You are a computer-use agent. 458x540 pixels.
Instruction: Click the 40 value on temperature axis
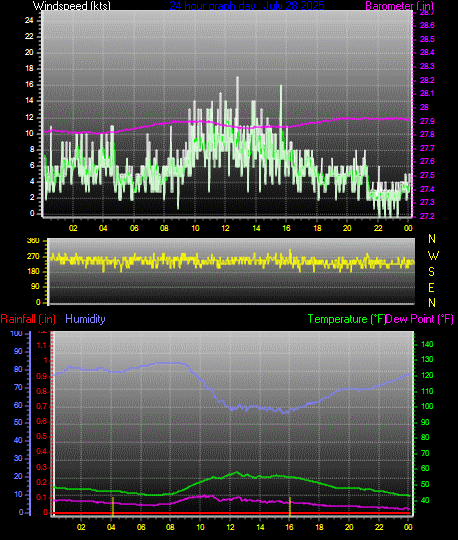425,500
